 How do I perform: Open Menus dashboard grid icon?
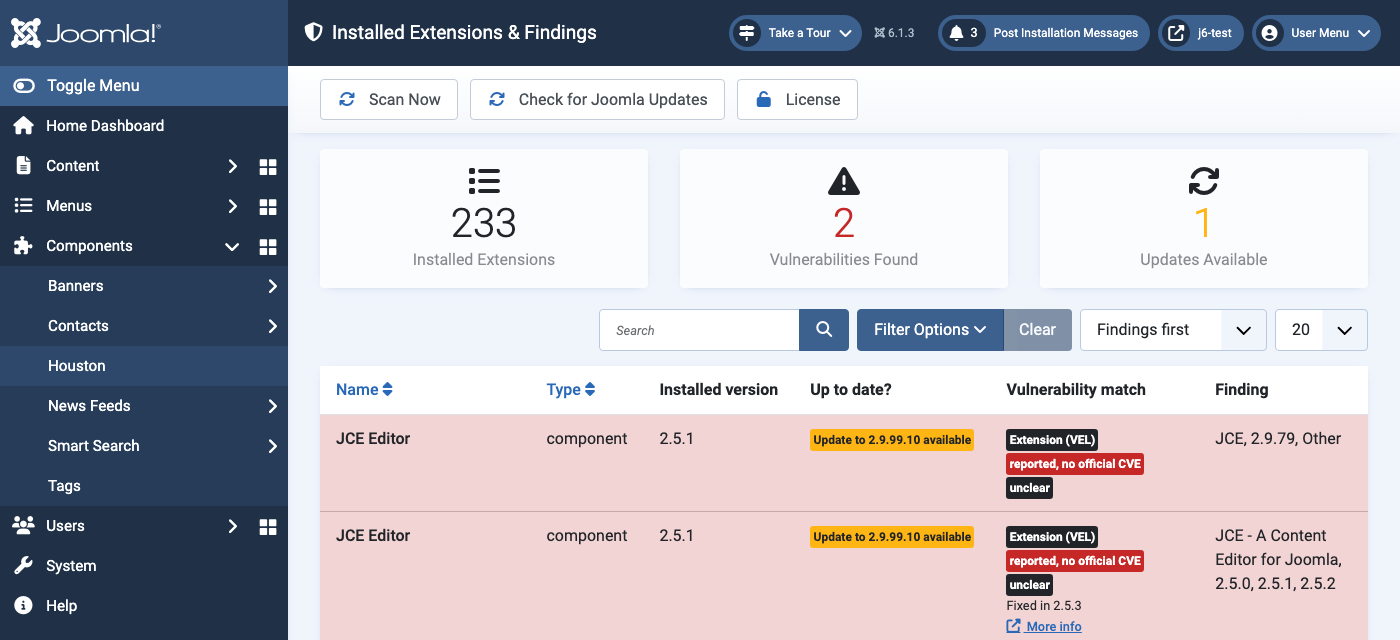[x=268, y=206]
